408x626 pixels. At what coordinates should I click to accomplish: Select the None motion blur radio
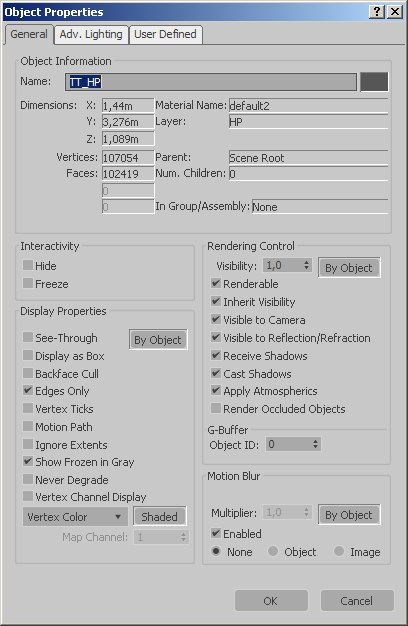(216, 551)
